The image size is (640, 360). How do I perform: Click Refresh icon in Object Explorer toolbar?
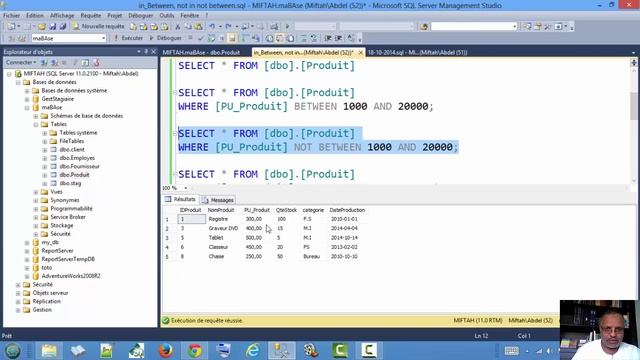(85, 63)
